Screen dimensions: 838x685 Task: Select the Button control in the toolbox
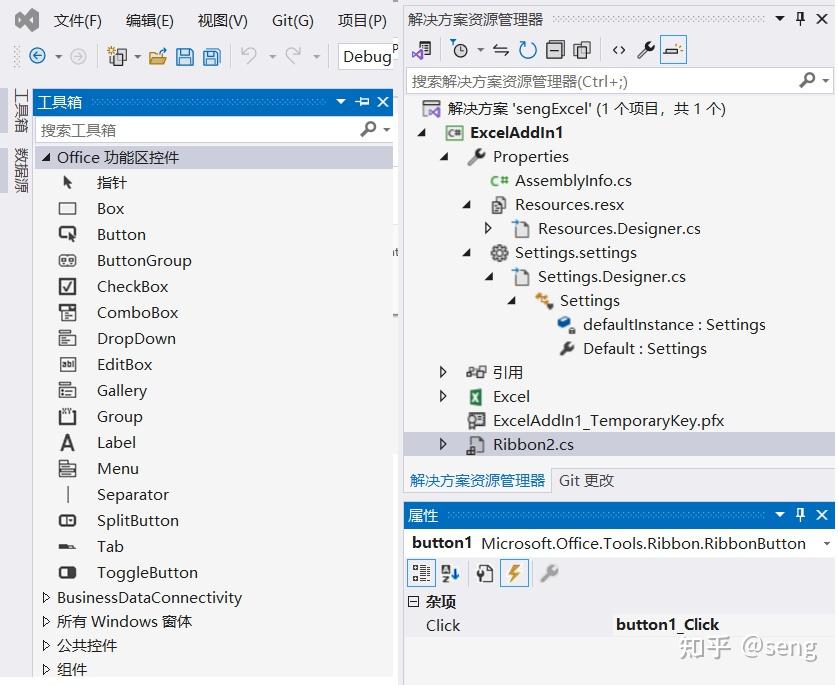click(120, 234)
